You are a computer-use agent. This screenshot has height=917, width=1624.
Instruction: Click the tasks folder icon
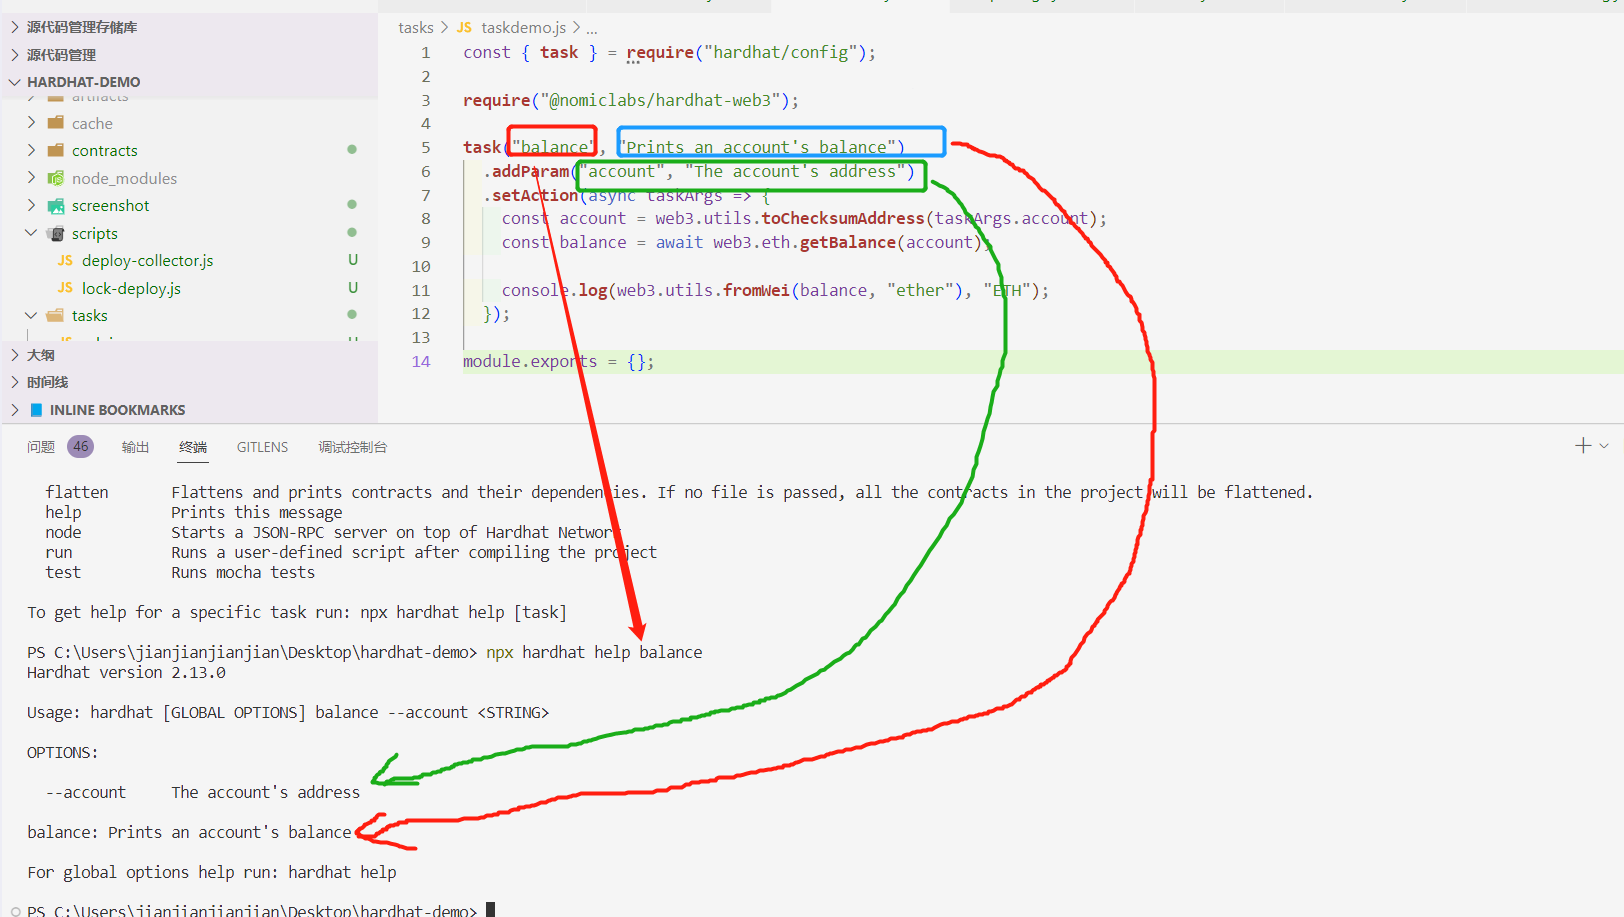55,315
